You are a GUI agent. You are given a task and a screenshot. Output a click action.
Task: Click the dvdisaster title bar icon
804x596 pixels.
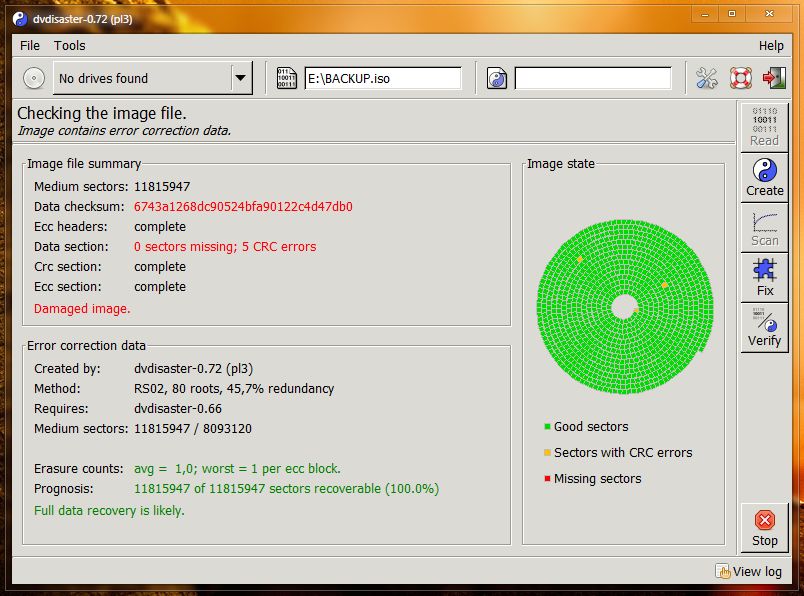tap(20, 19)
